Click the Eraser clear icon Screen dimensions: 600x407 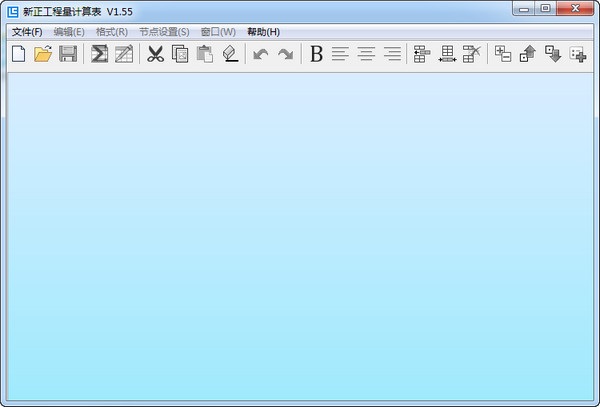coord(230,54)
